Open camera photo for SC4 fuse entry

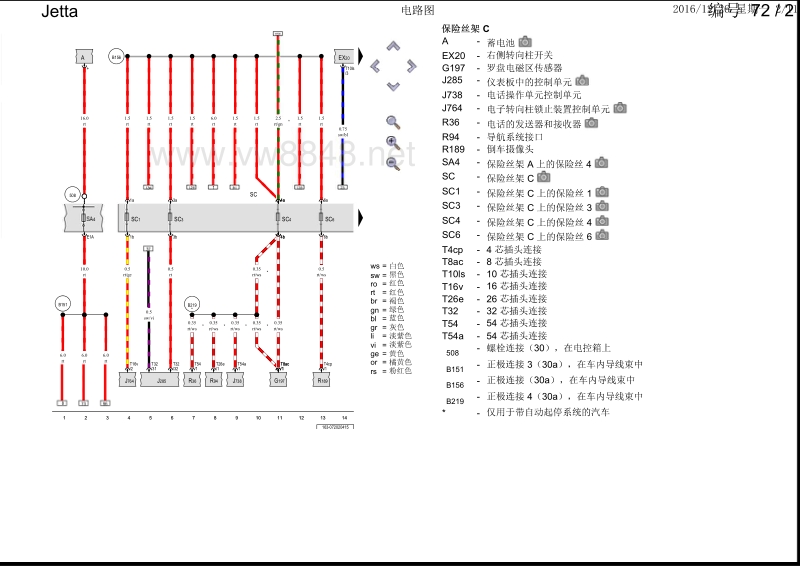[602, 221]
